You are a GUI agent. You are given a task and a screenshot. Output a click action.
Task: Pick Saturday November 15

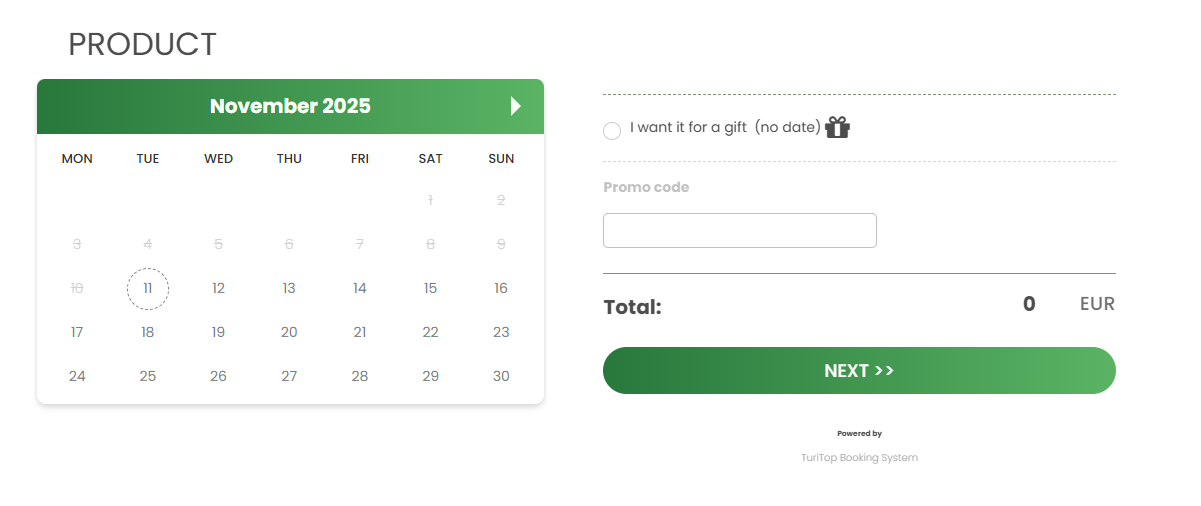pyautogui.click(x=430, y=288)
